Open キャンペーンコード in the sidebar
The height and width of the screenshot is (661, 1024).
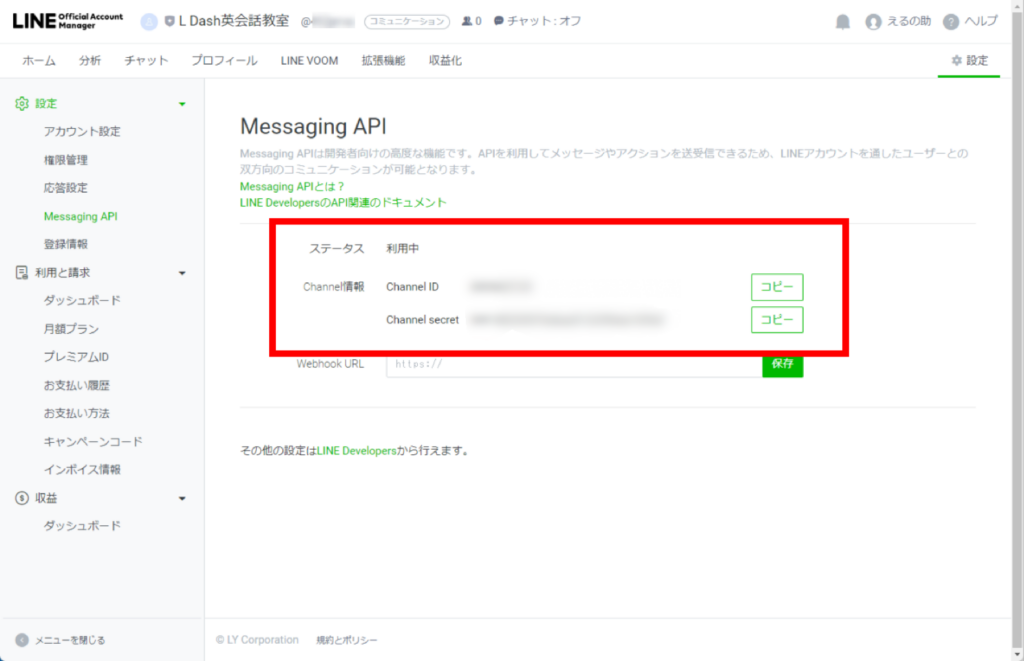pyautogui.click(x=93, y=442)
